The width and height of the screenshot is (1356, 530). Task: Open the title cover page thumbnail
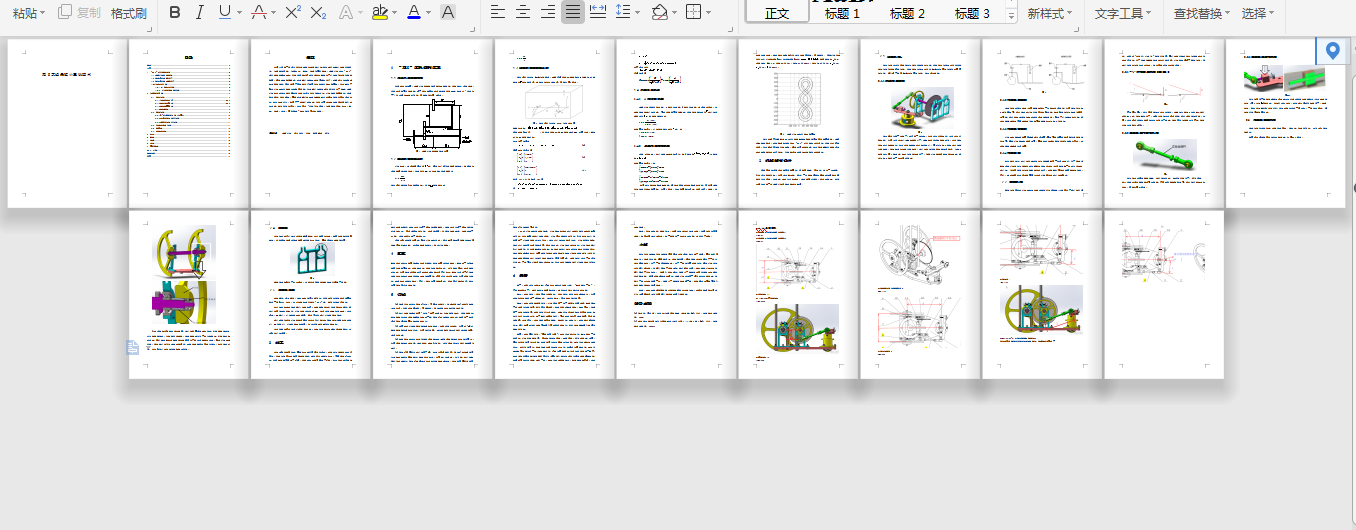(x=67, y=123)
